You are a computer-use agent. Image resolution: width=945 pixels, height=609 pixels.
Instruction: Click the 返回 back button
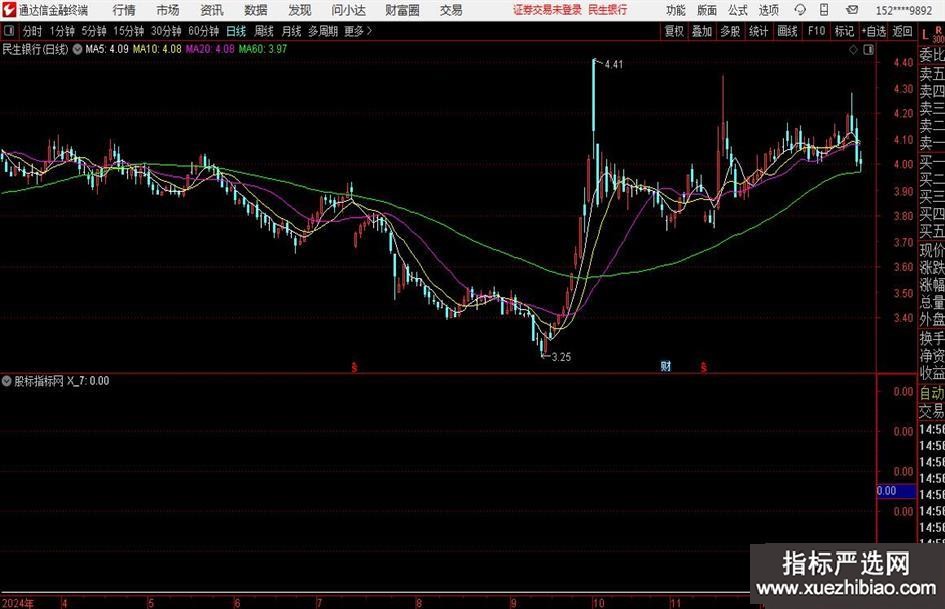[902, 31]
